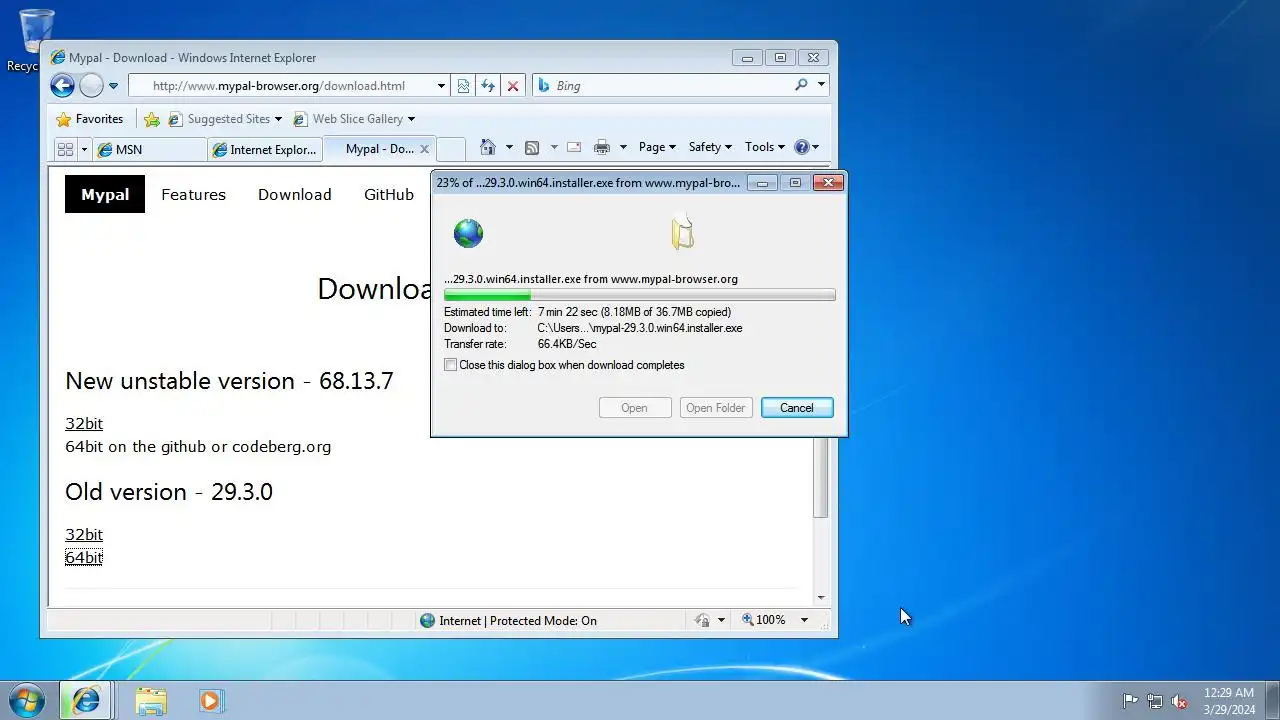Add page with Add to Favorites Bar icon
Screen dimensions: 1280x720
152,119
